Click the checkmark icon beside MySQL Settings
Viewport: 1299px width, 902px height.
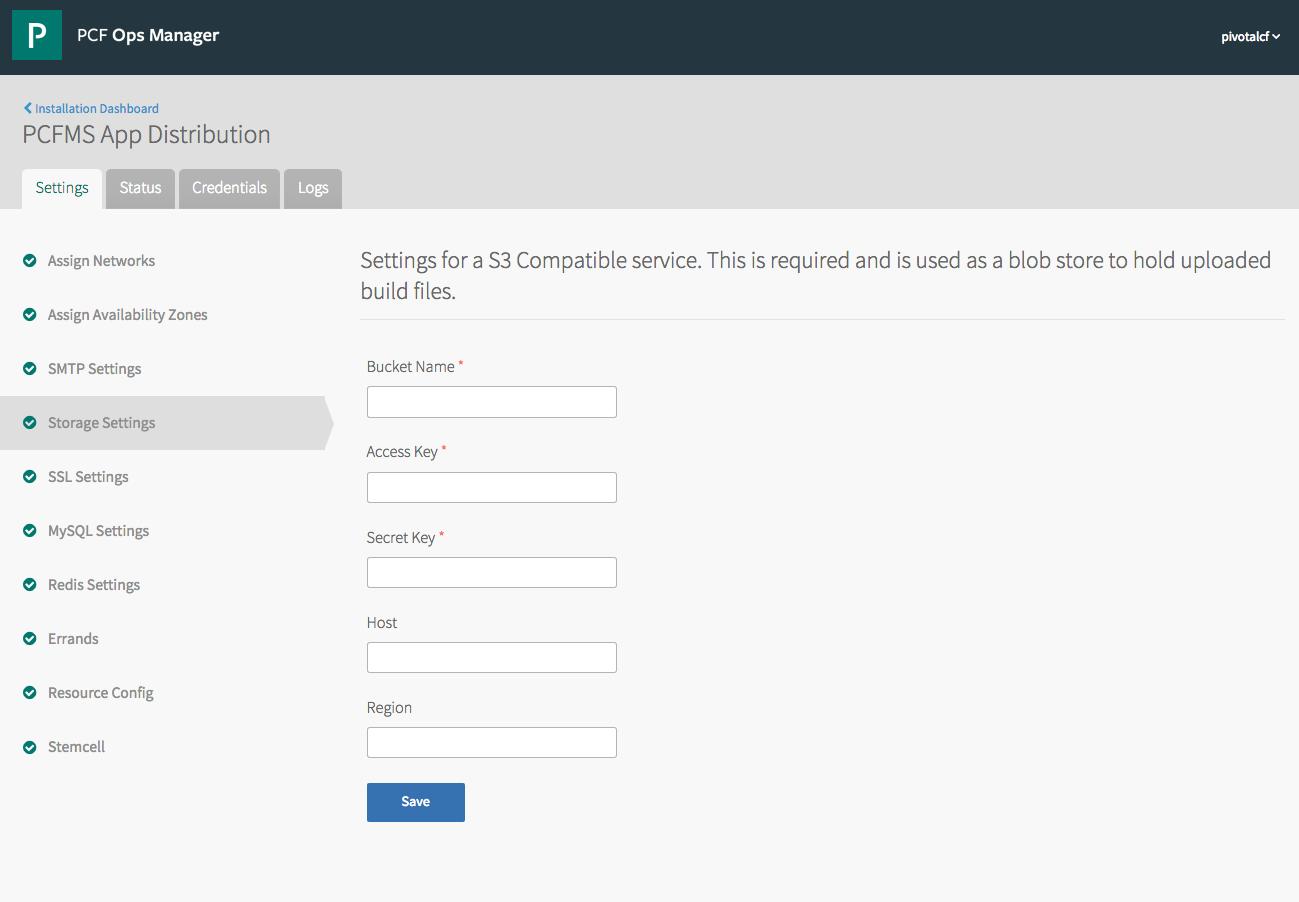(30, 531)
